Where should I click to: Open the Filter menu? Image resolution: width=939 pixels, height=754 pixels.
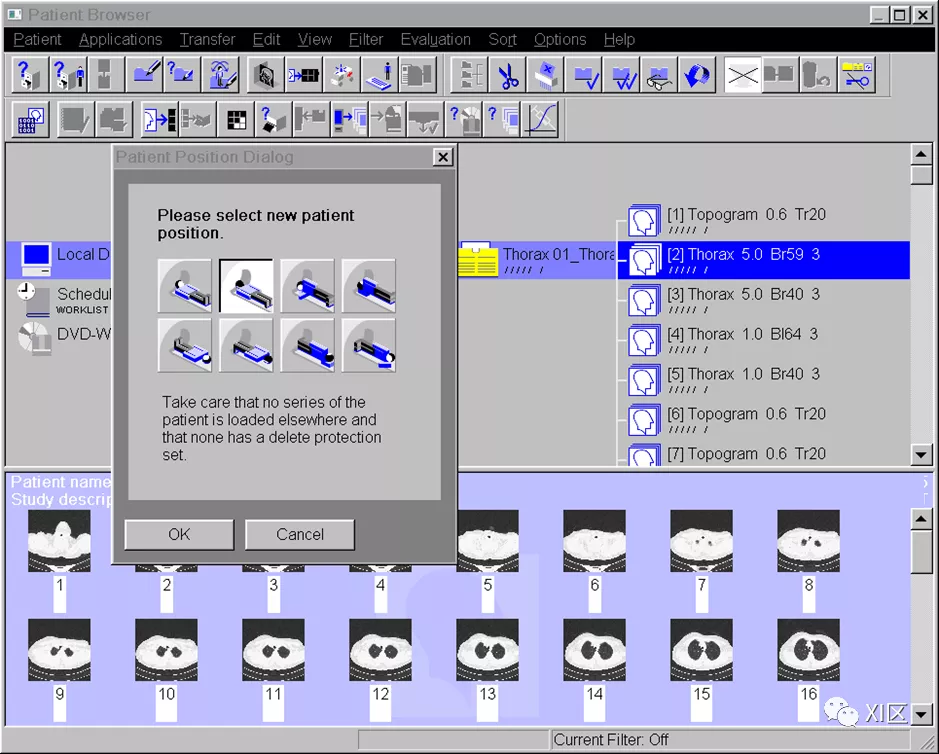(366, 39)
